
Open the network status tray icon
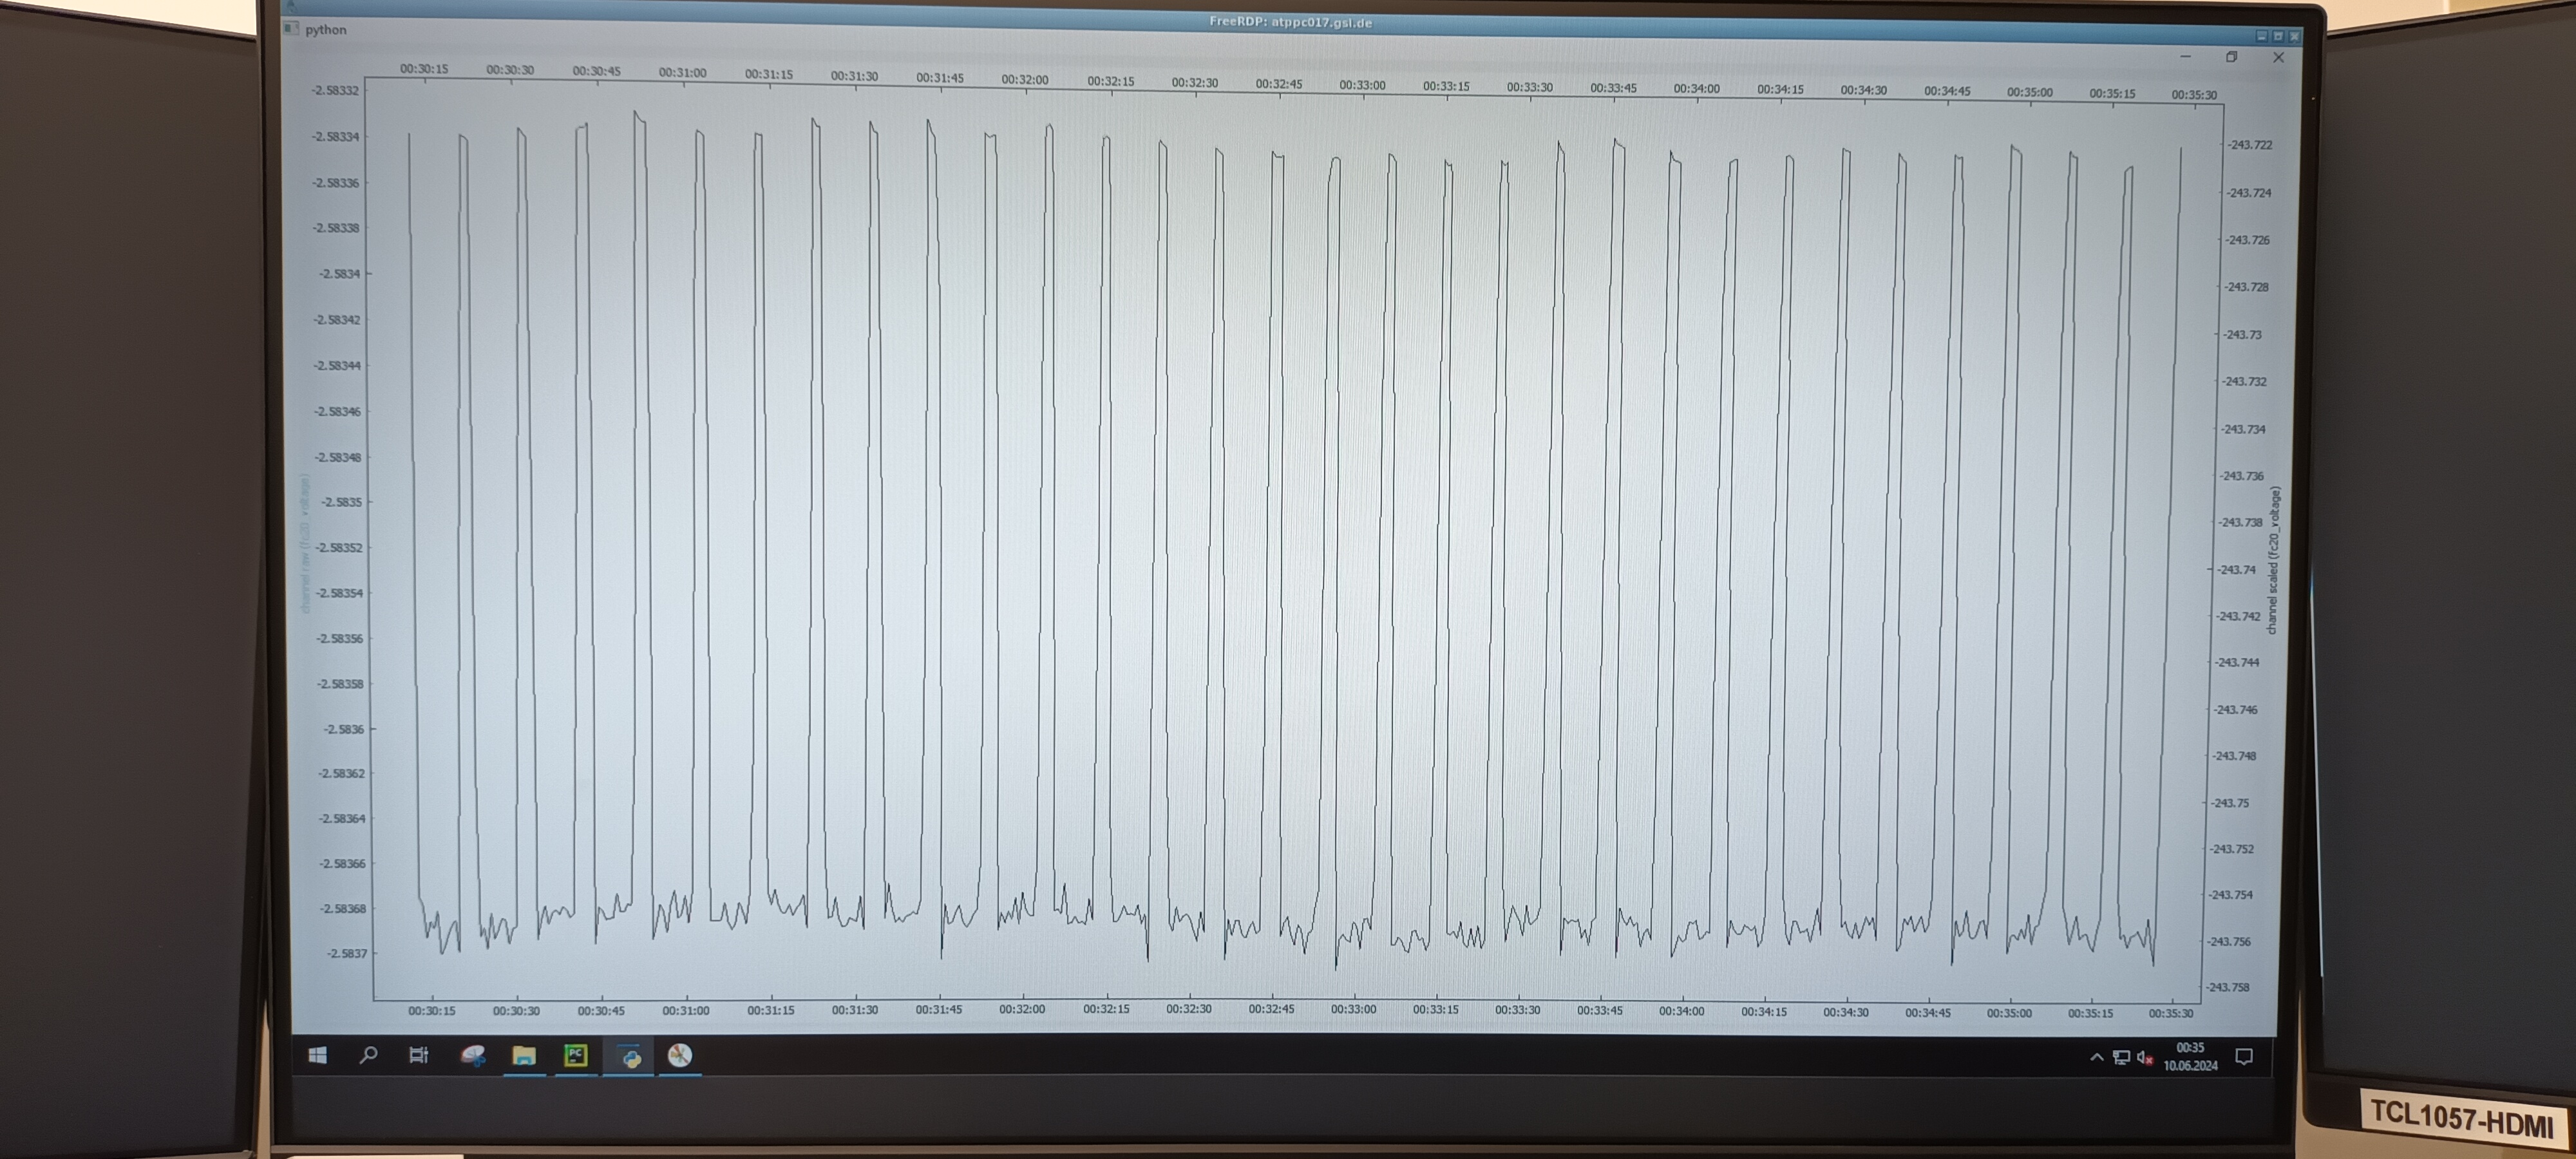click(x=2121, y=1058)
